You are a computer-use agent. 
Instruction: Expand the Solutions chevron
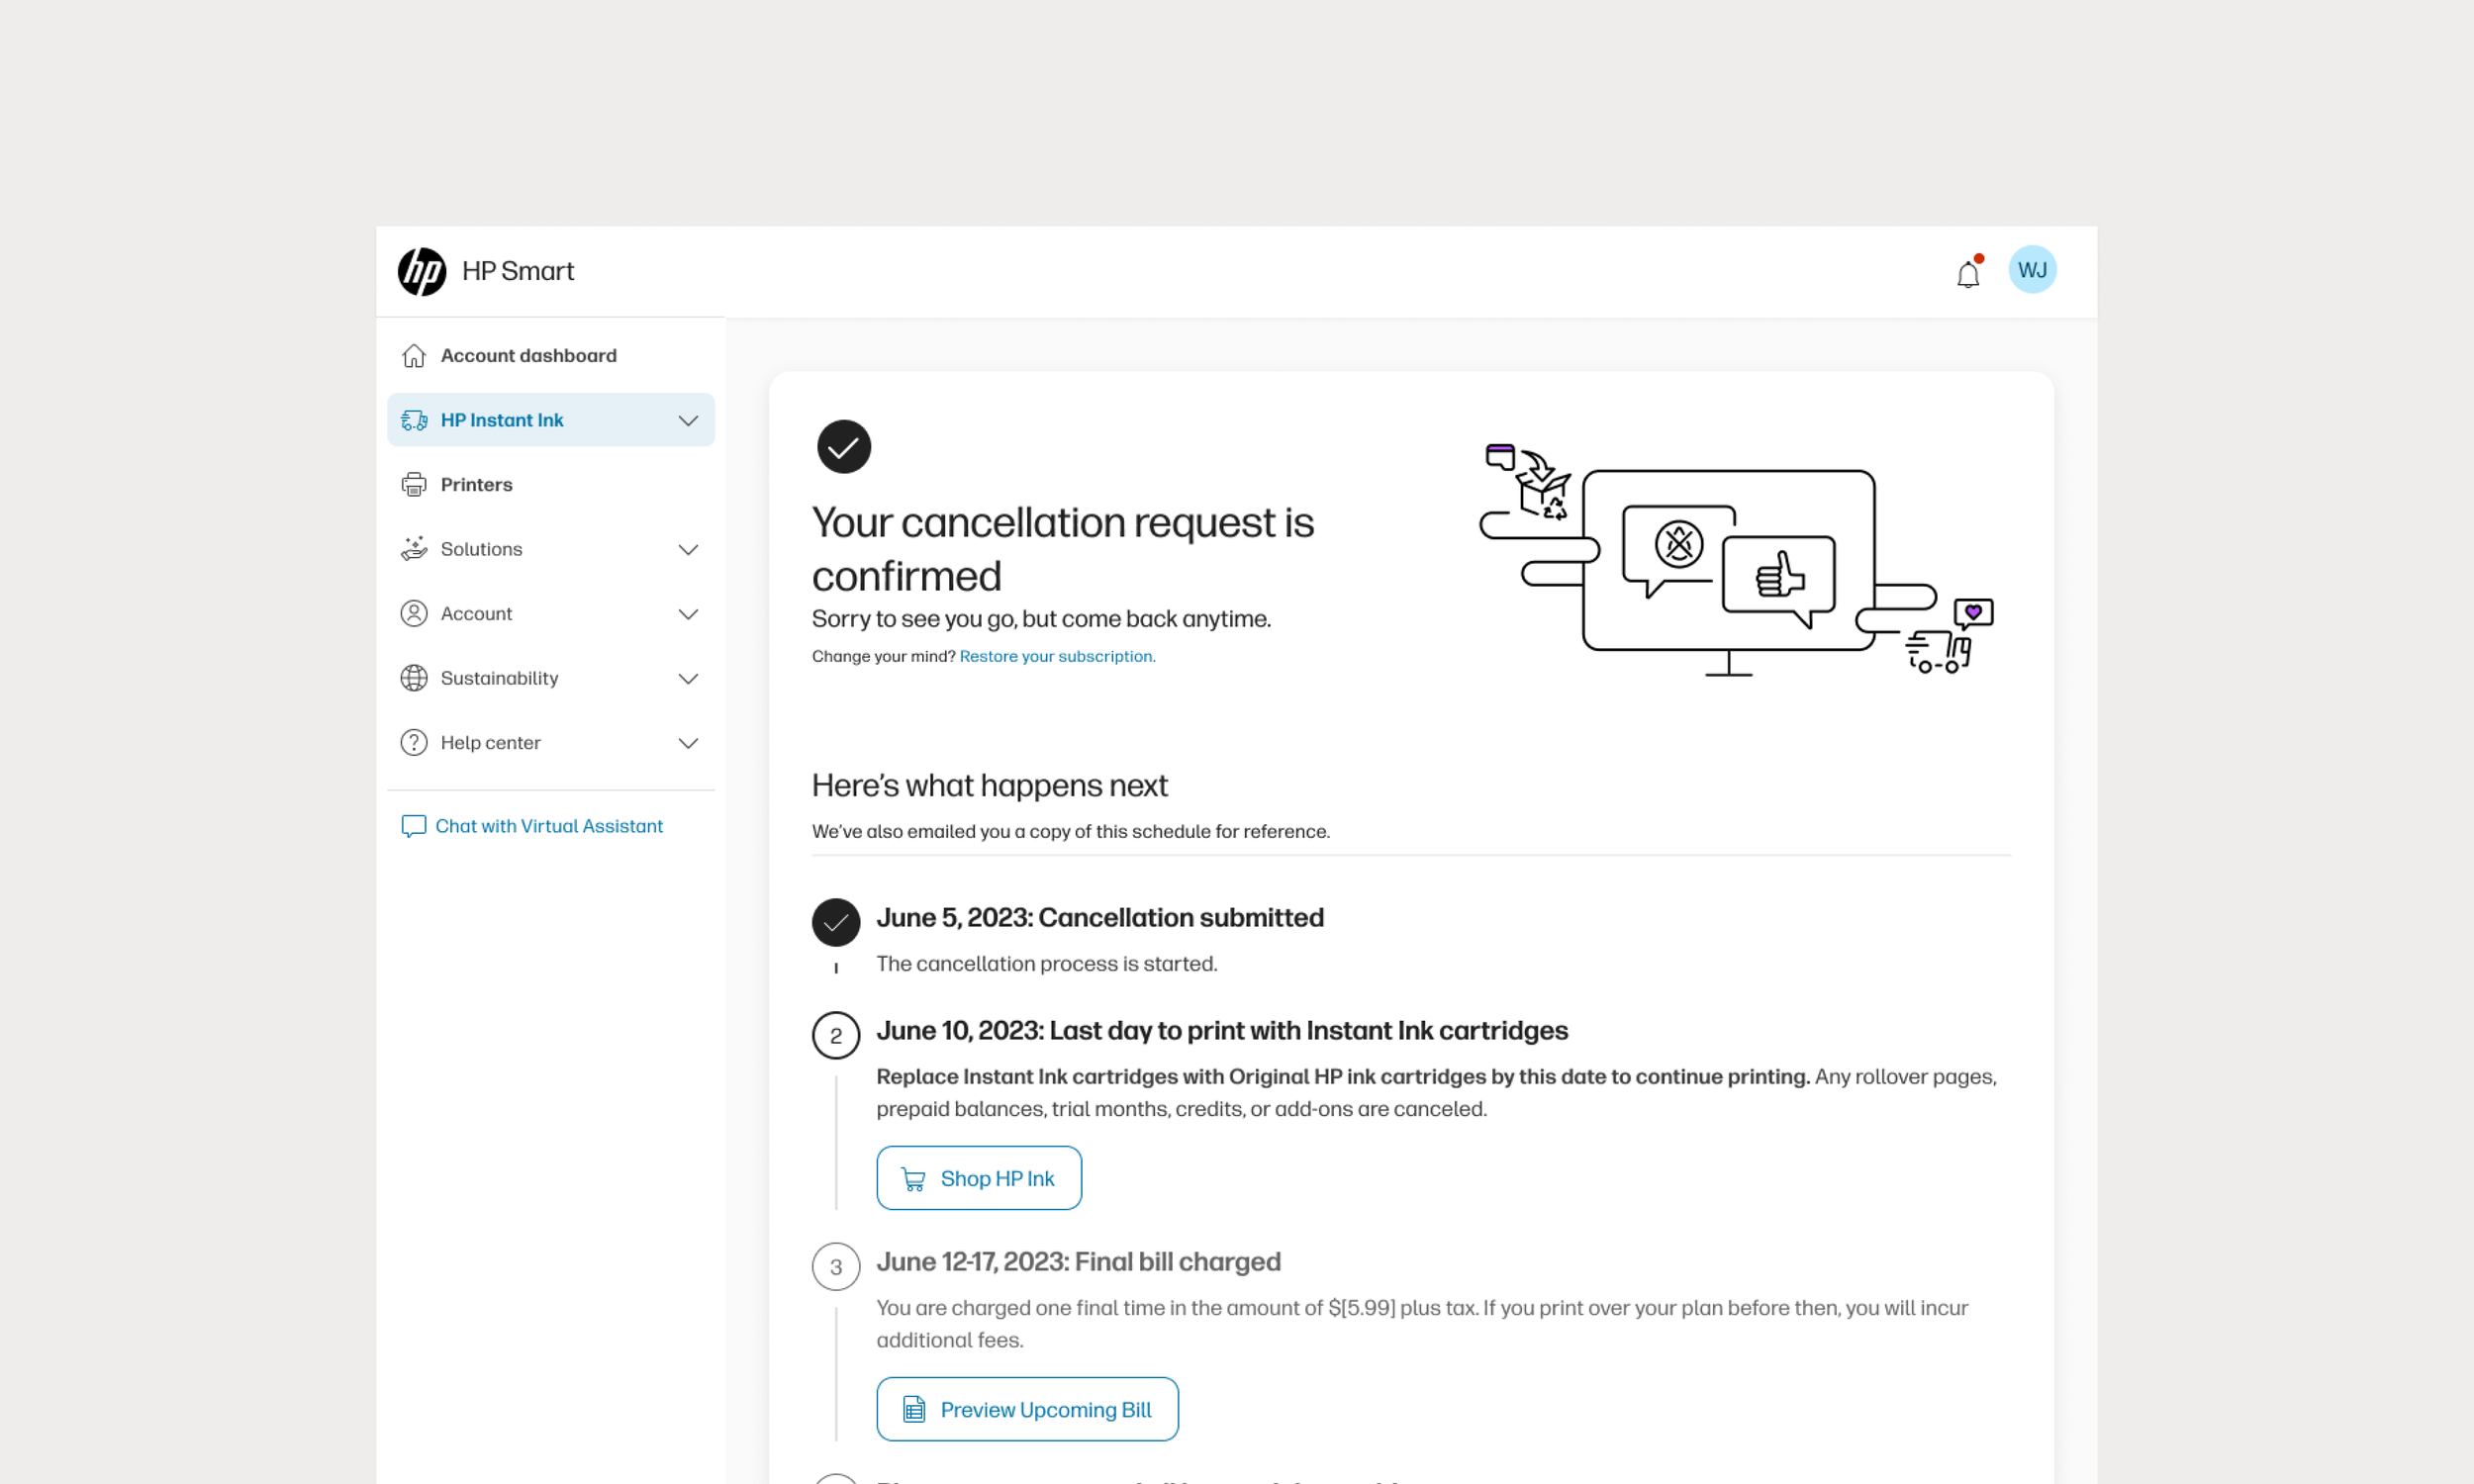pyautogui.click(x=688, y=550)
